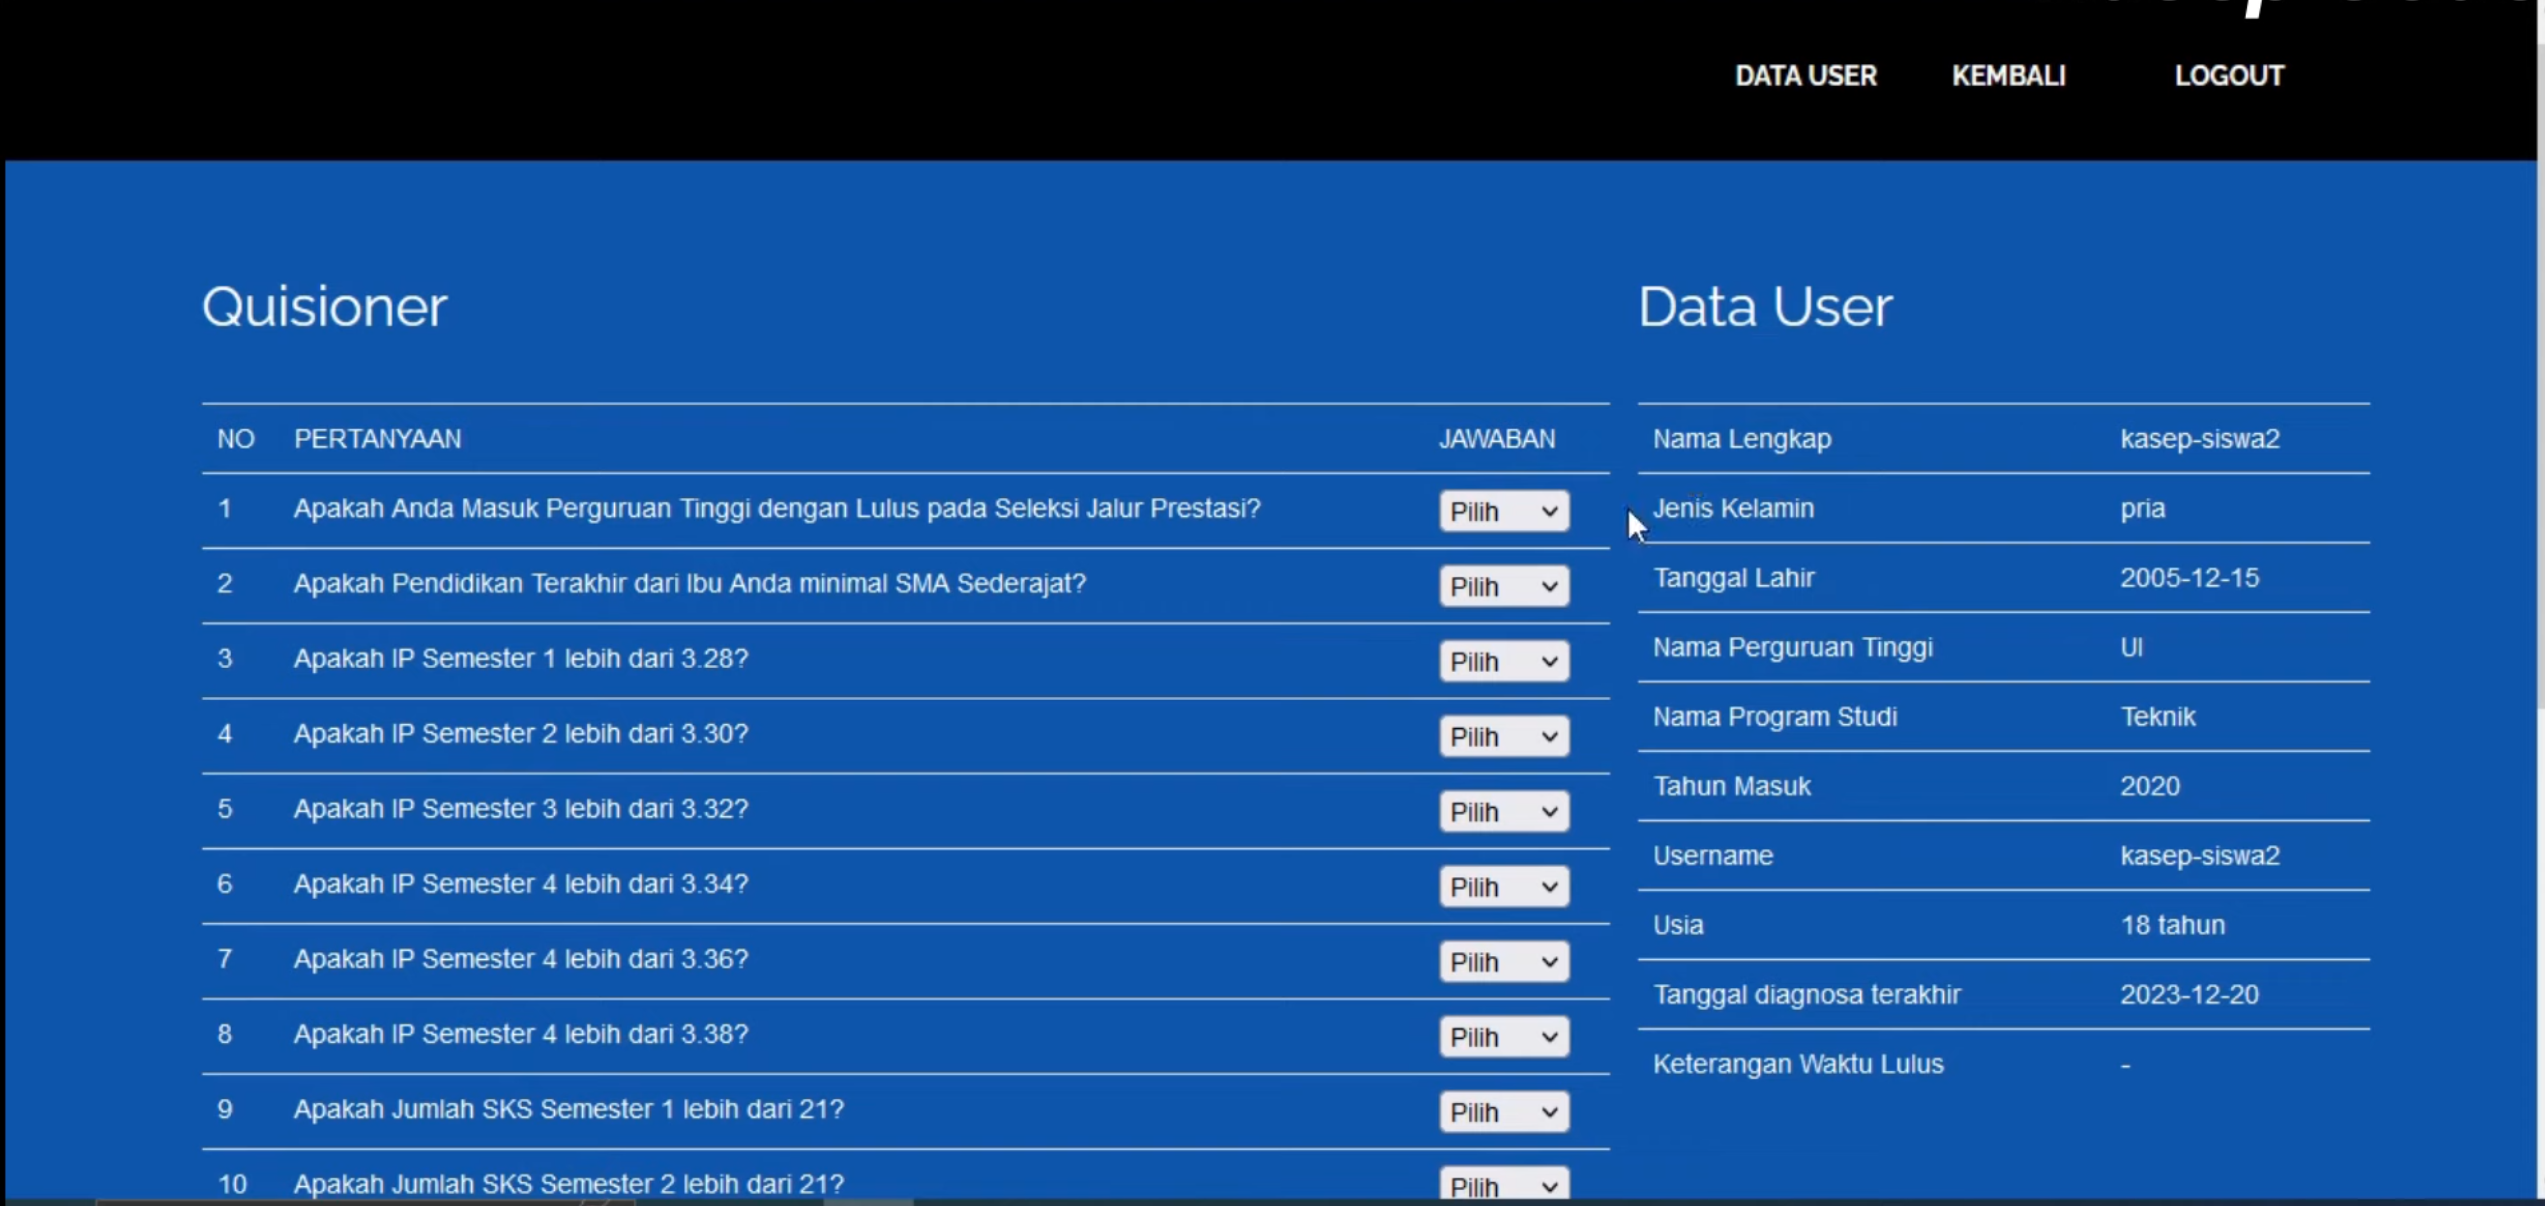Screen dimensions: 2545x1206
Task: Click the program value 'Teknik'
Action: click(x=2158, y=717)
